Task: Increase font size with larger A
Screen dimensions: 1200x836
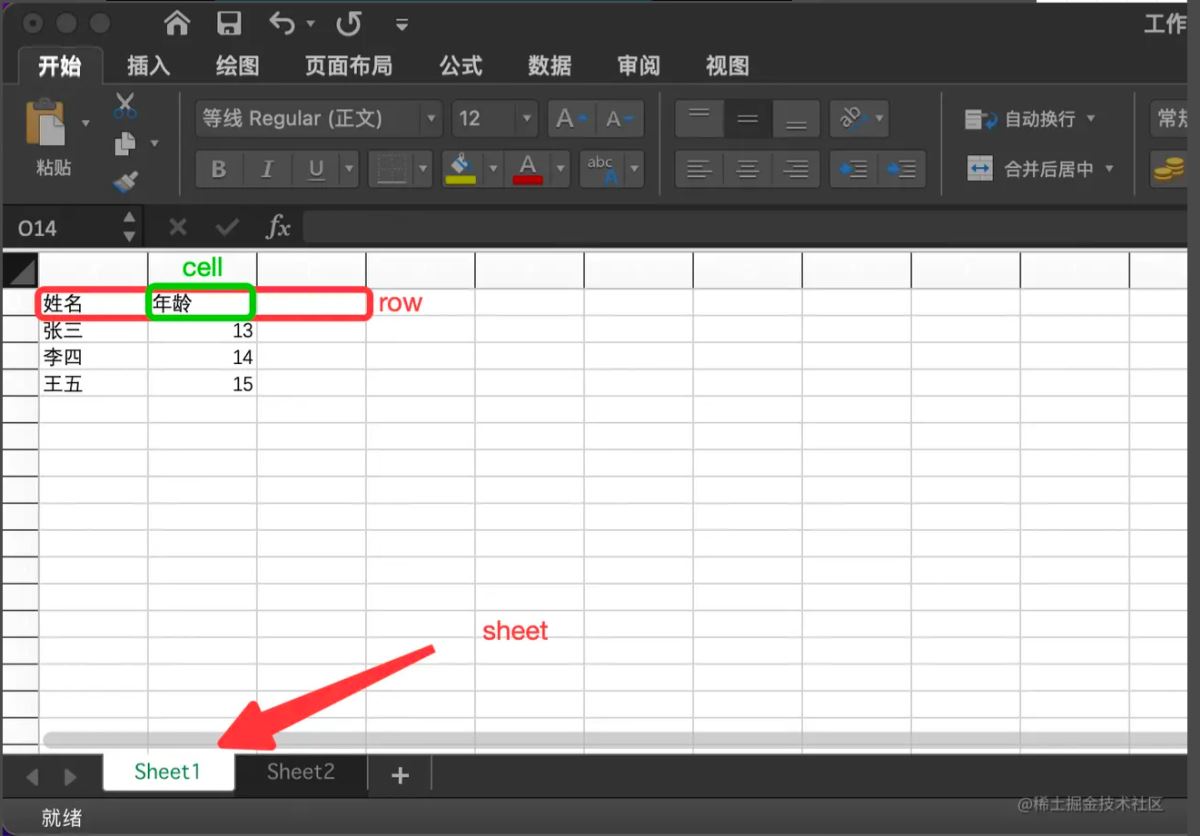Action: [570, 119]
